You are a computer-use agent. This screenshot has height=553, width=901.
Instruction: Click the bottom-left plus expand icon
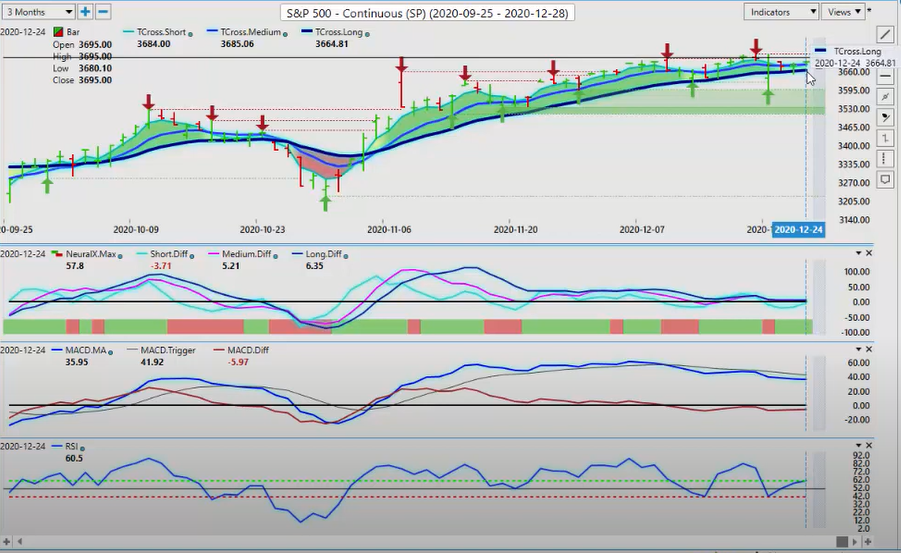pos(7,542)
